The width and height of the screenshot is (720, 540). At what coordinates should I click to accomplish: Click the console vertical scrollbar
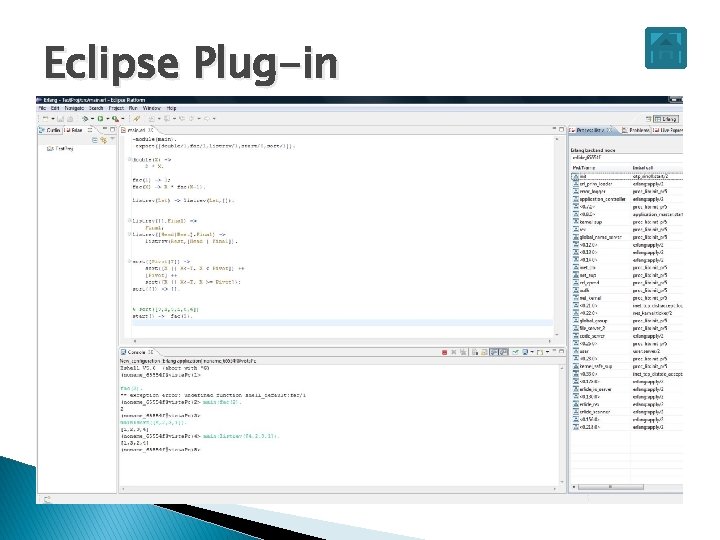[562, 425]
